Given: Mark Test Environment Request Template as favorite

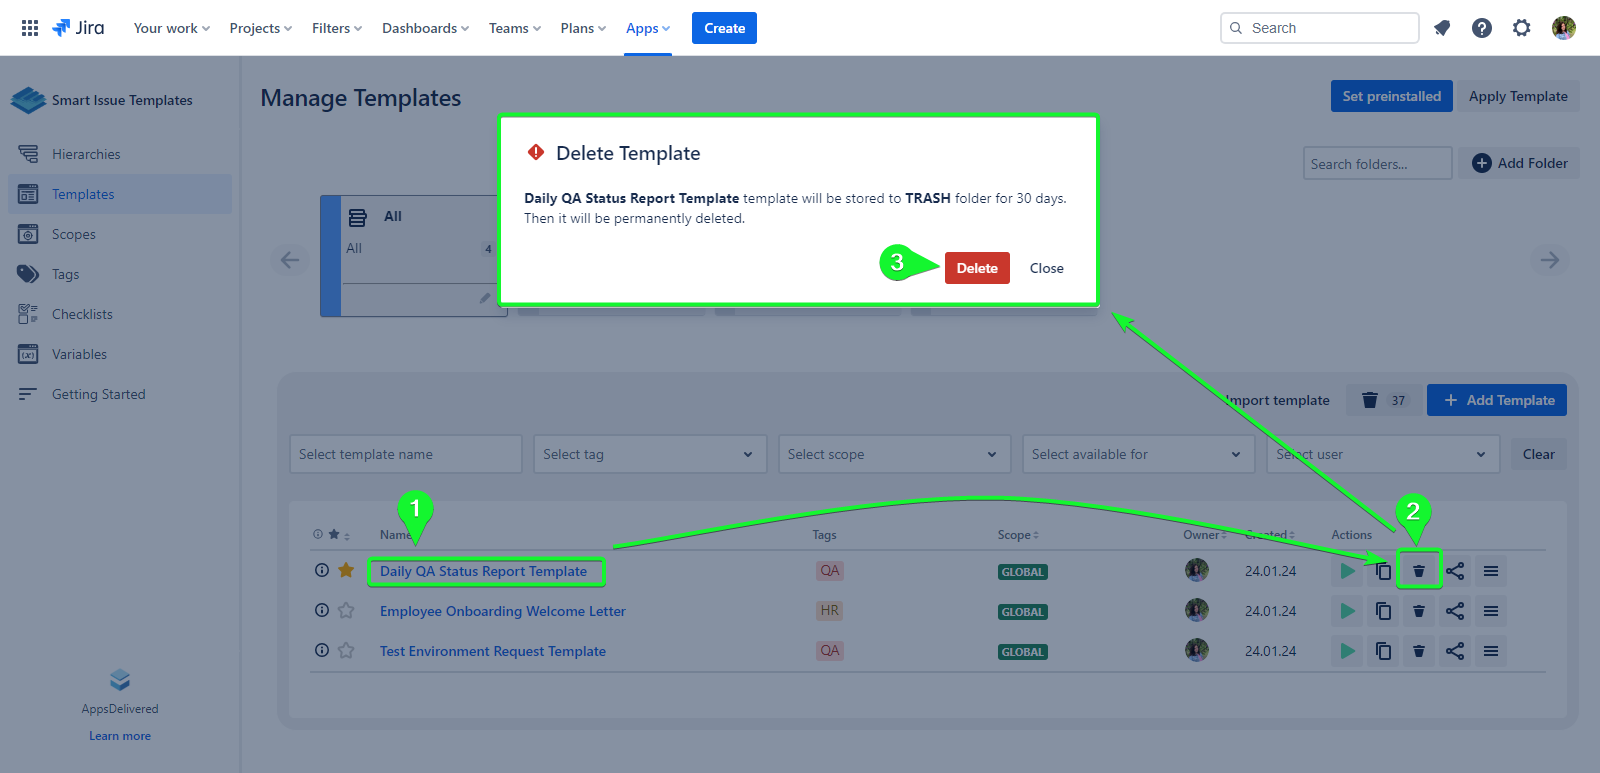Looking at the screenshot, I should [346, 650].
